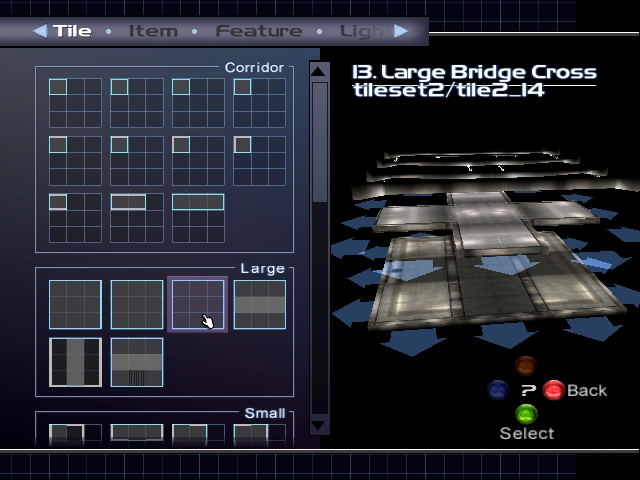
Task: Select third Corridor tile in second row
Action: pos(198,161)
